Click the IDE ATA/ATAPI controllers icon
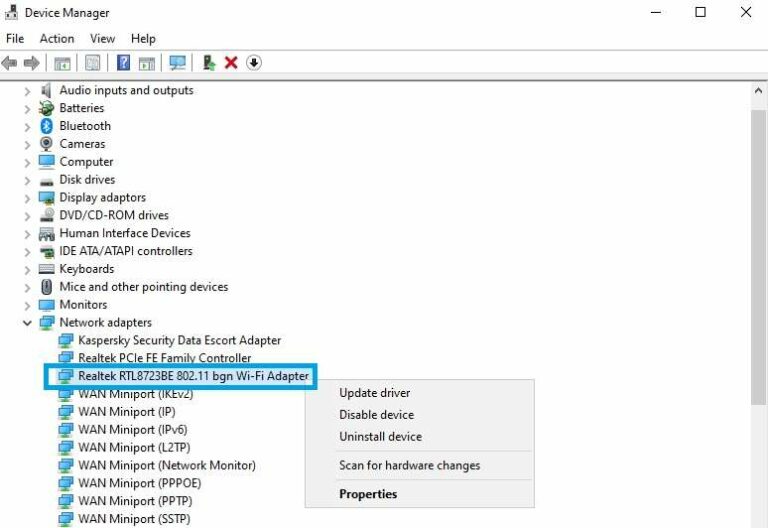 click(x=47, y=251)
